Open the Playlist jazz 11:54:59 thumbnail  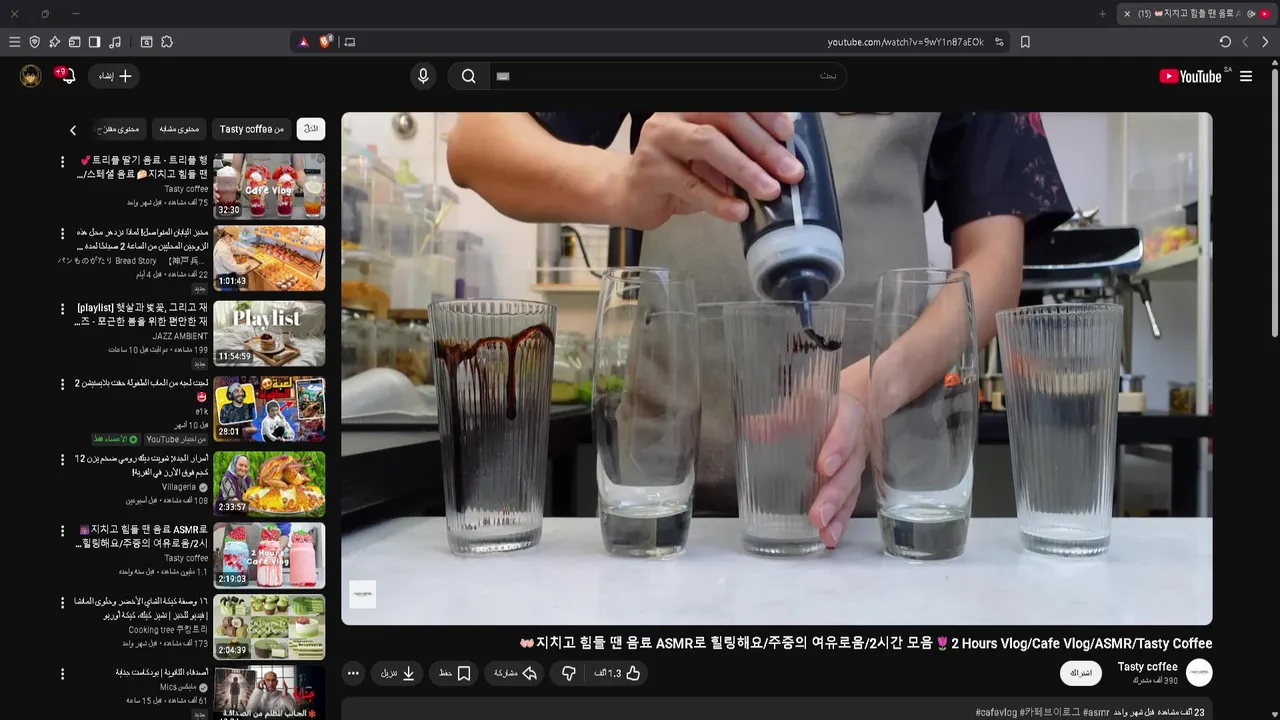(269, 334)
